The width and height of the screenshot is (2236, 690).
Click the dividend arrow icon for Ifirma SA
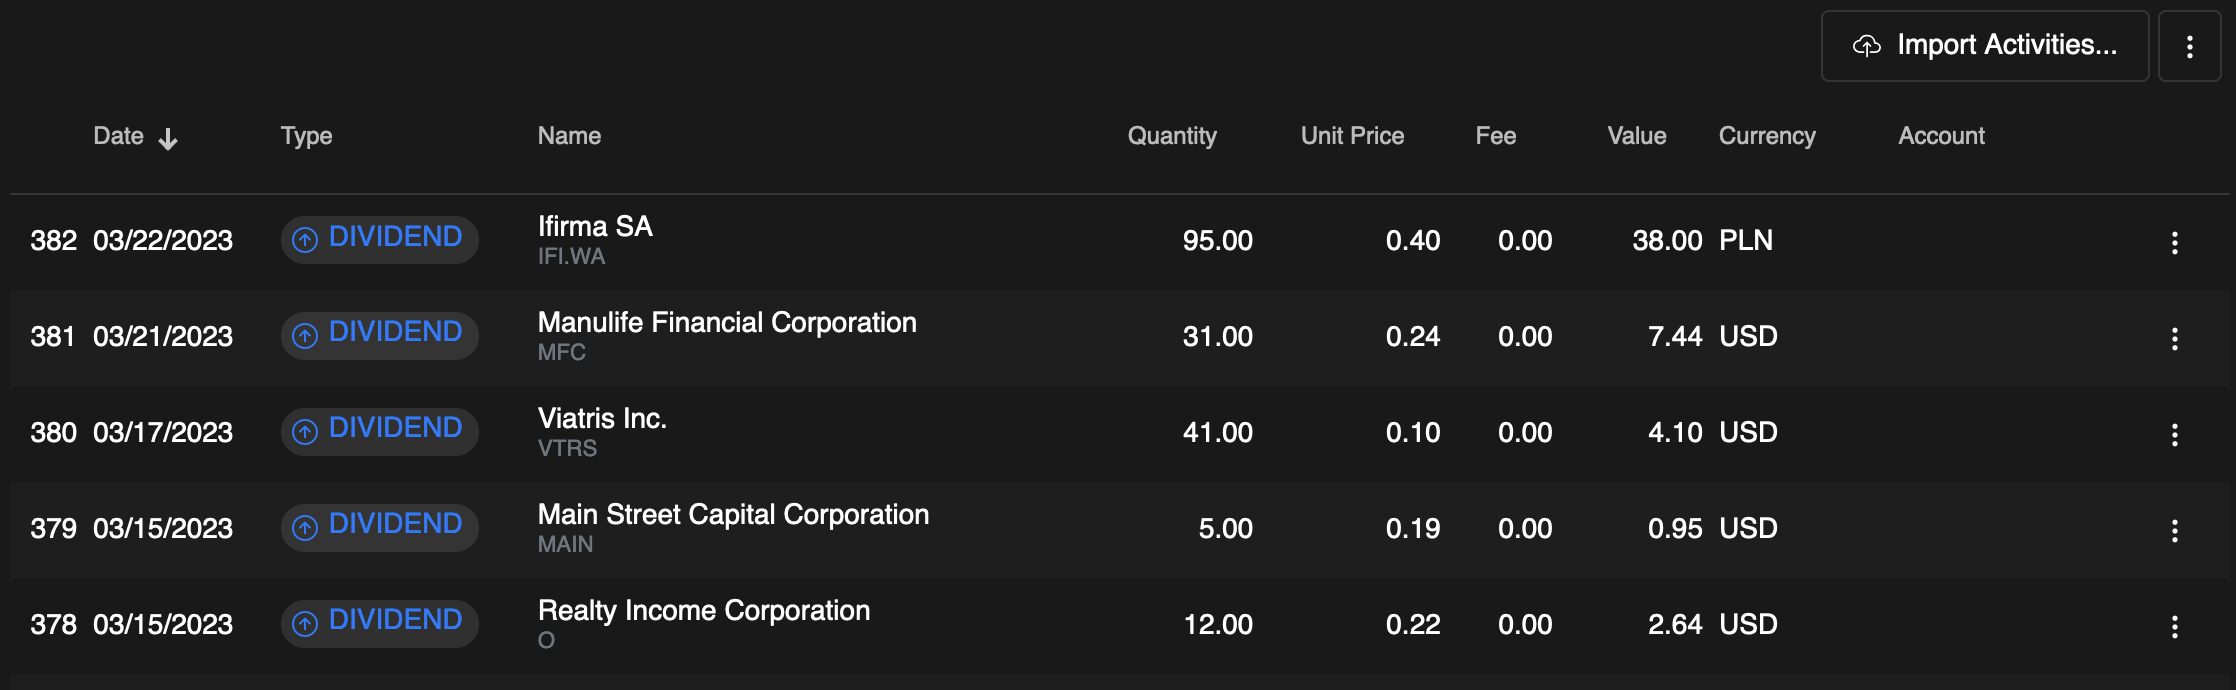(x=305, y=240)
